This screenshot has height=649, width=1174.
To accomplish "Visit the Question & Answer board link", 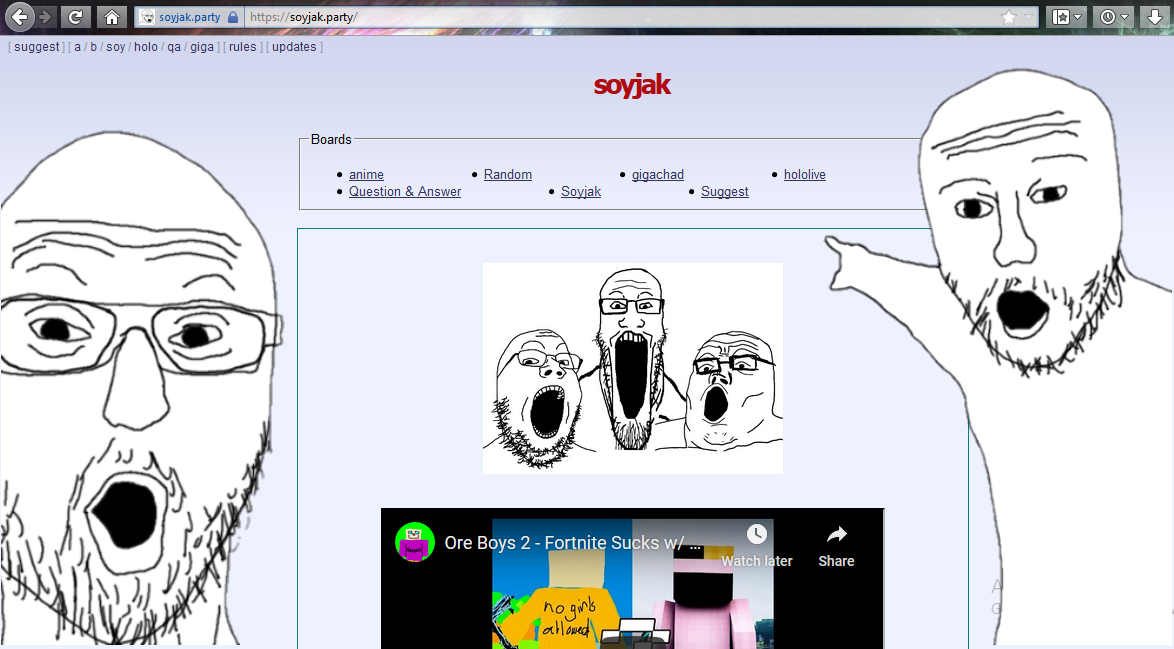I will (404, 192).
